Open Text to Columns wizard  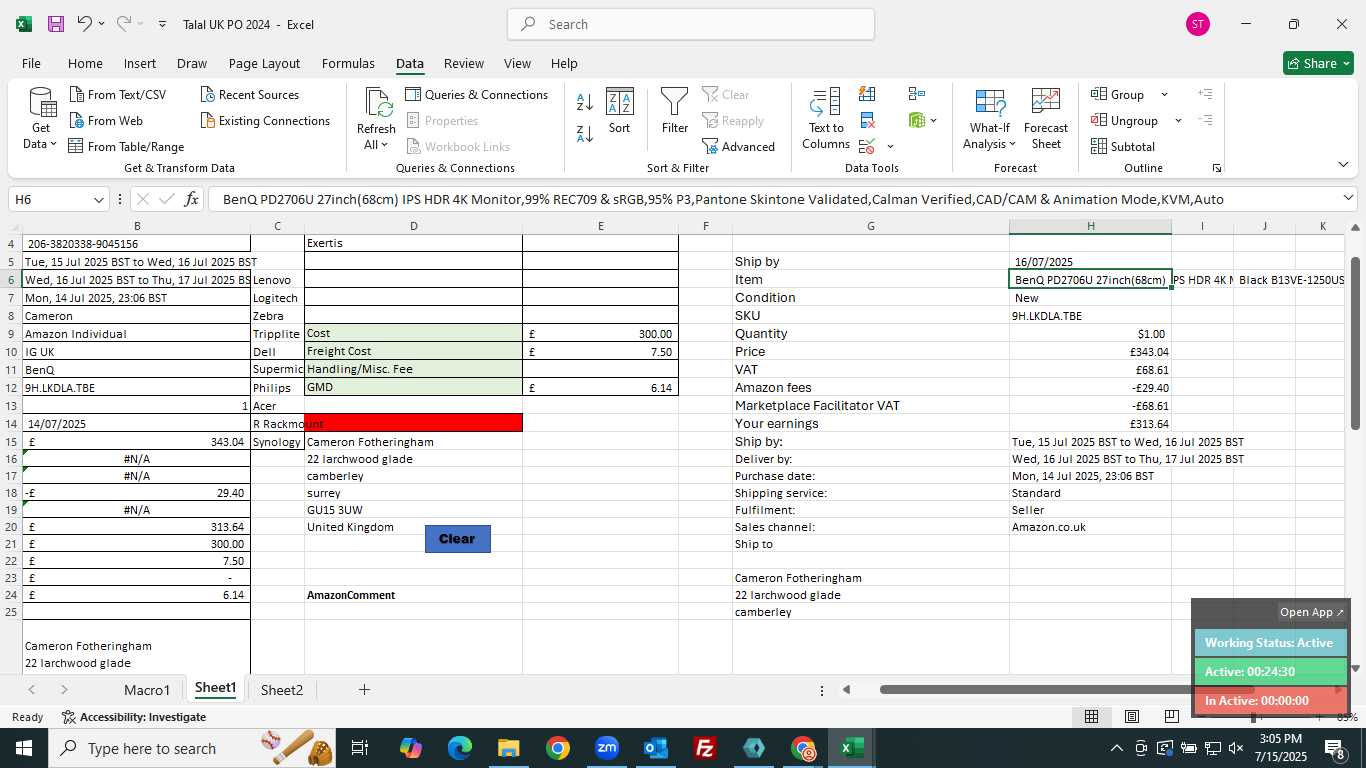[826, 118]
